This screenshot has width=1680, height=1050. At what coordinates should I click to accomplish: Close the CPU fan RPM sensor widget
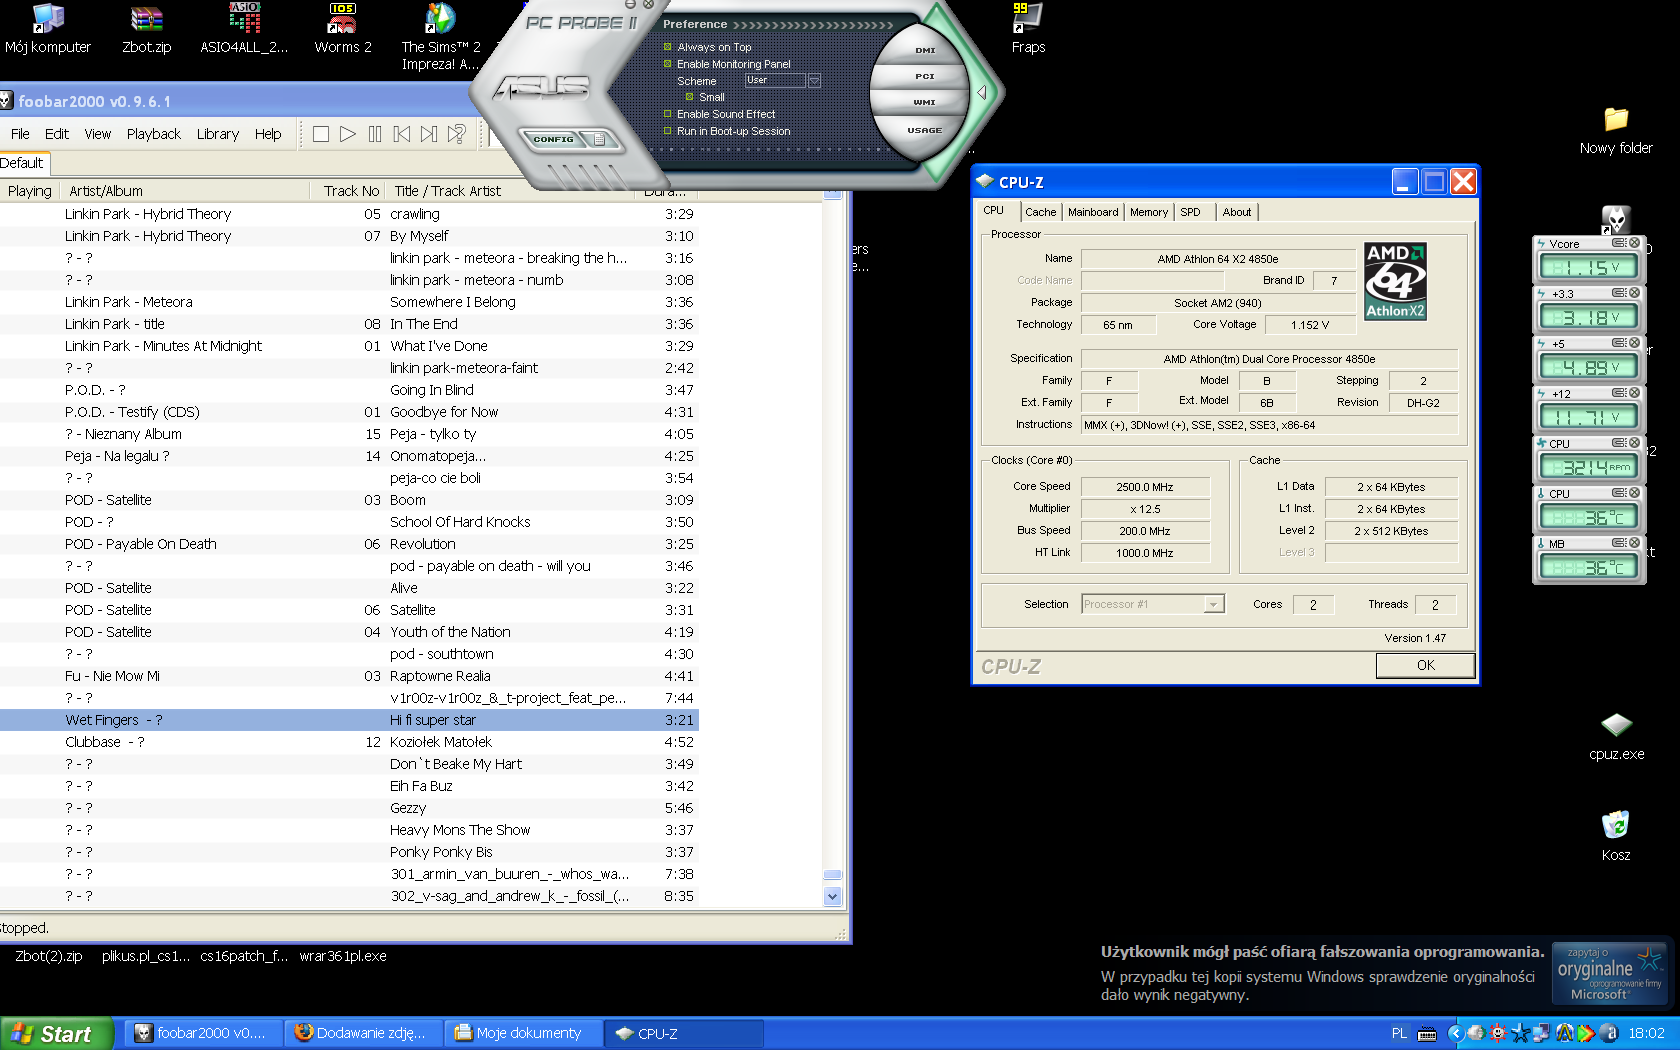click(x=1634, y=443)
